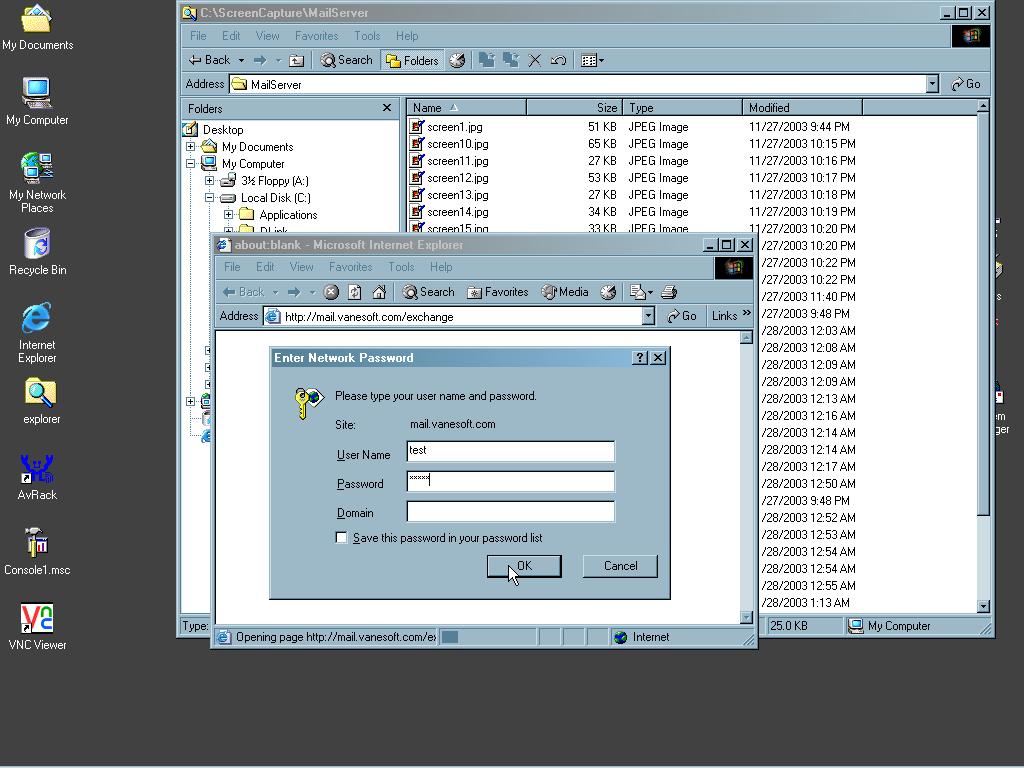Expand the Links toolbar chevron

click(746, 313)
